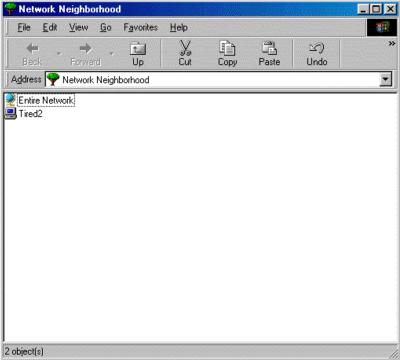Click the Back toolbar button
The width and height of the screenshot is (400, 360).
(x=32, y=53)
